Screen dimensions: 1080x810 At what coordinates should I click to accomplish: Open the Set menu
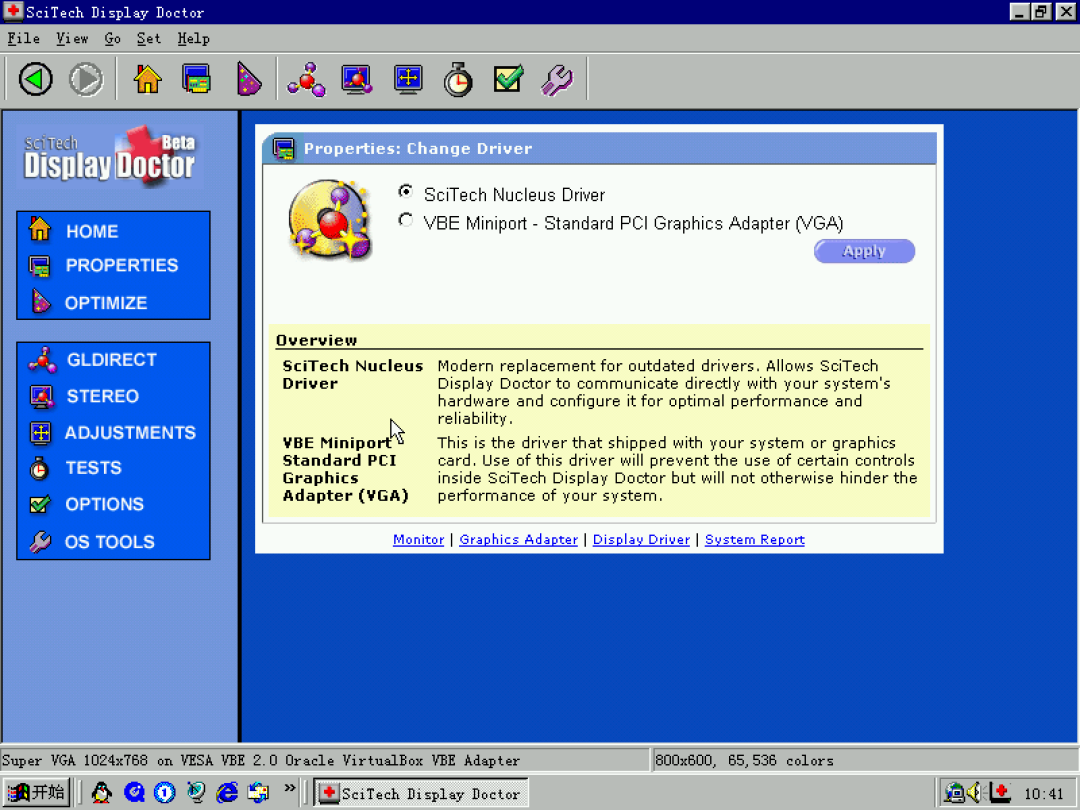(x=149, y=39)
